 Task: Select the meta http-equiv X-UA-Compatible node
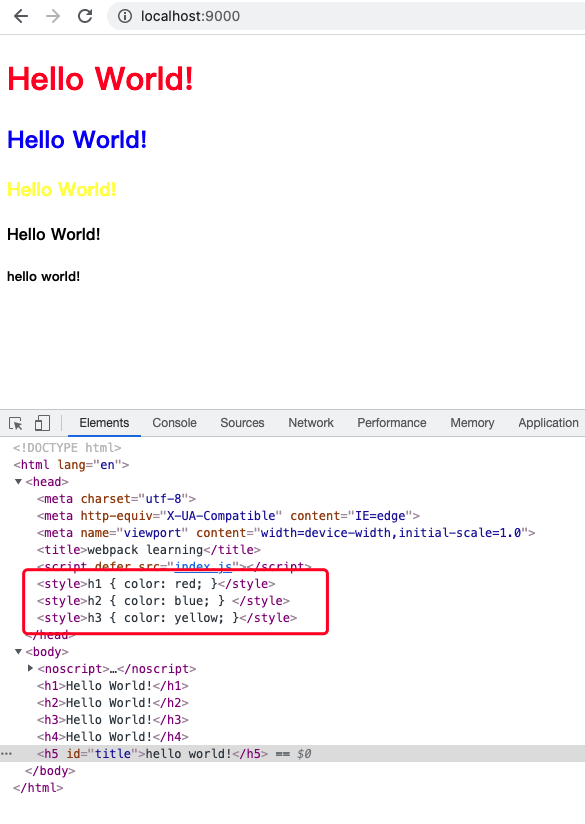[x=228, y=516]
